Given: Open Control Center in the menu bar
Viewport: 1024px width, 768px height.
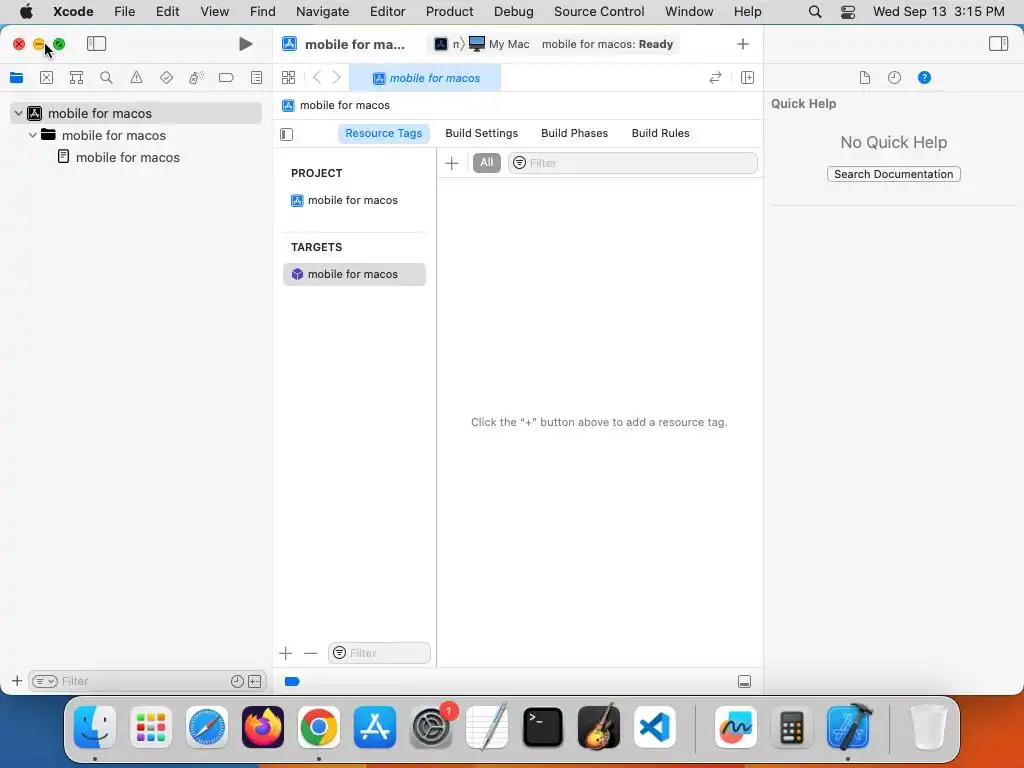Looking at the screenshot, I should click(x=848, y=11).
